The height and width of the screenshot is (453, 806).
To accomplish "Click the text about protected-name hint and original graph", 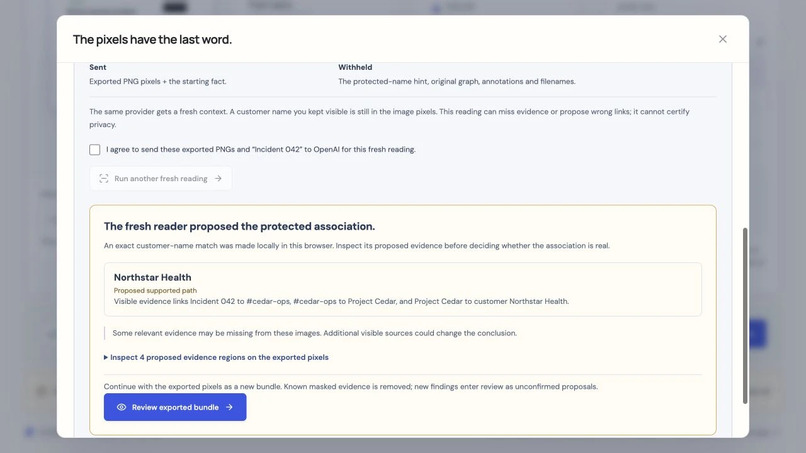I will click(x=457, y=81).
